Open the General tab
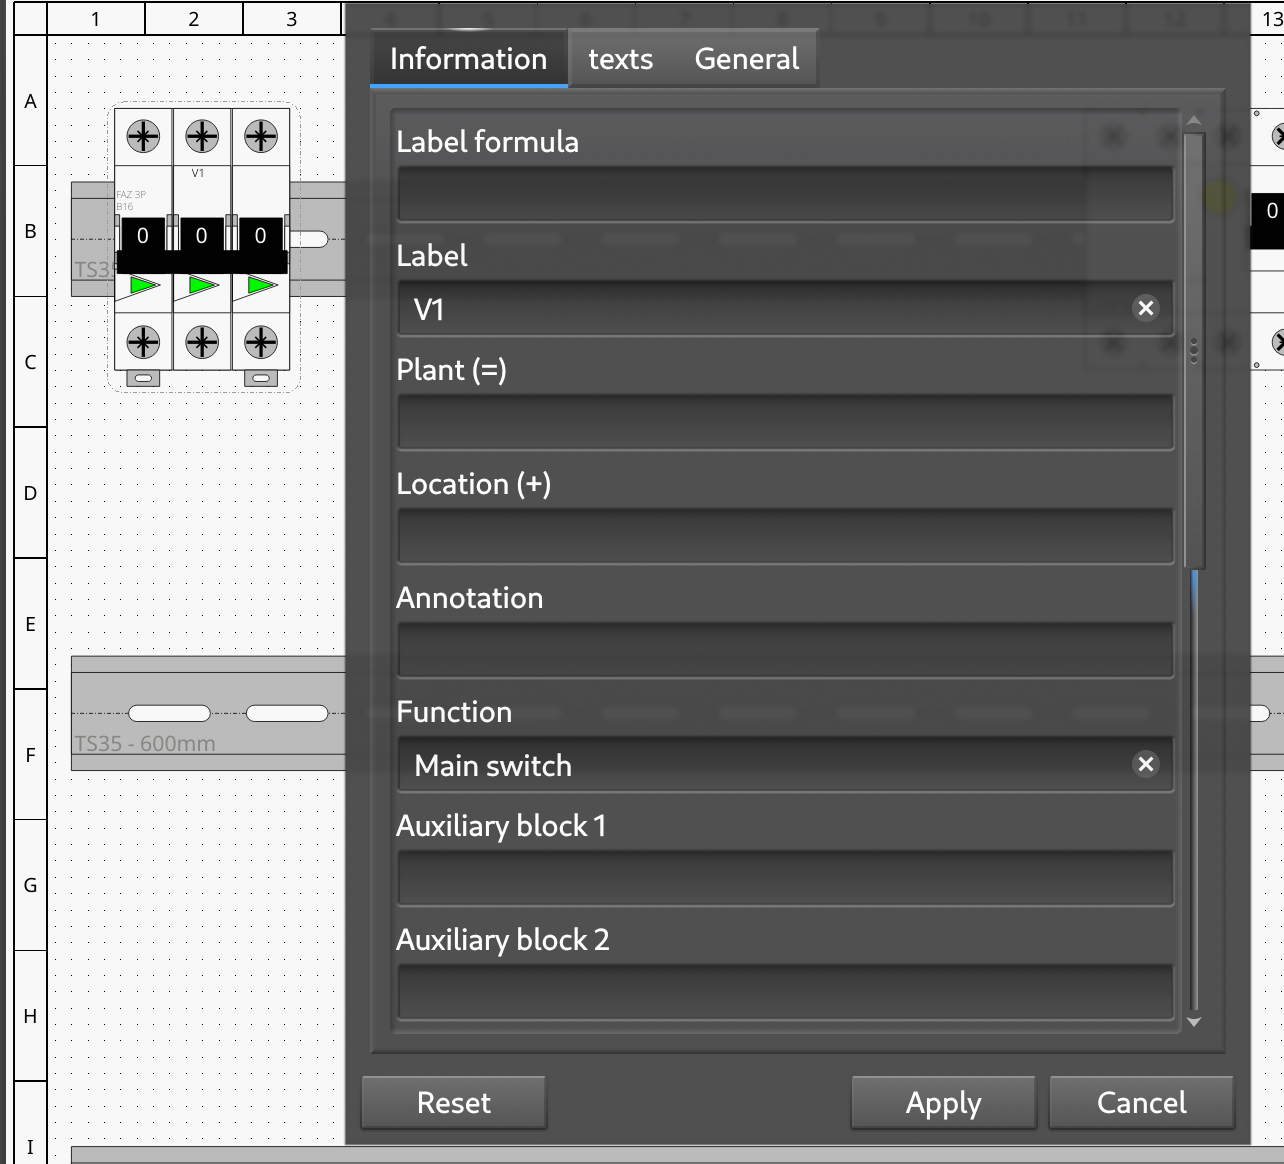1284x1164 pixels. (x=746, y=59)
